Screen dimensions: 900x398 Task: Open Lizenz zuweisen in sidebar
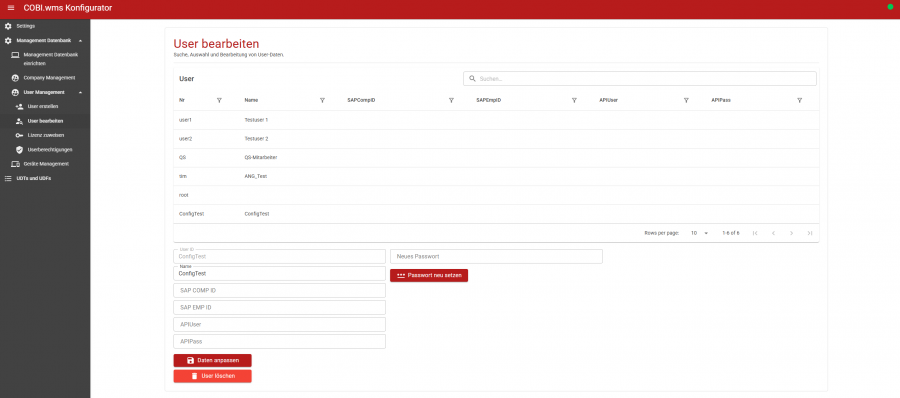point(45,135)
